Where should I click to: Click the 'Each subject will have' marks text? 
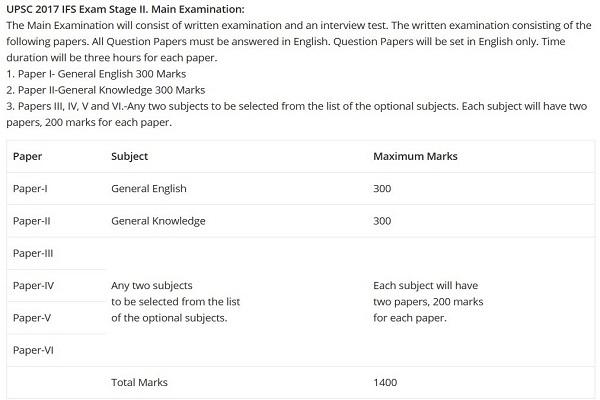(x=426, y=286)
